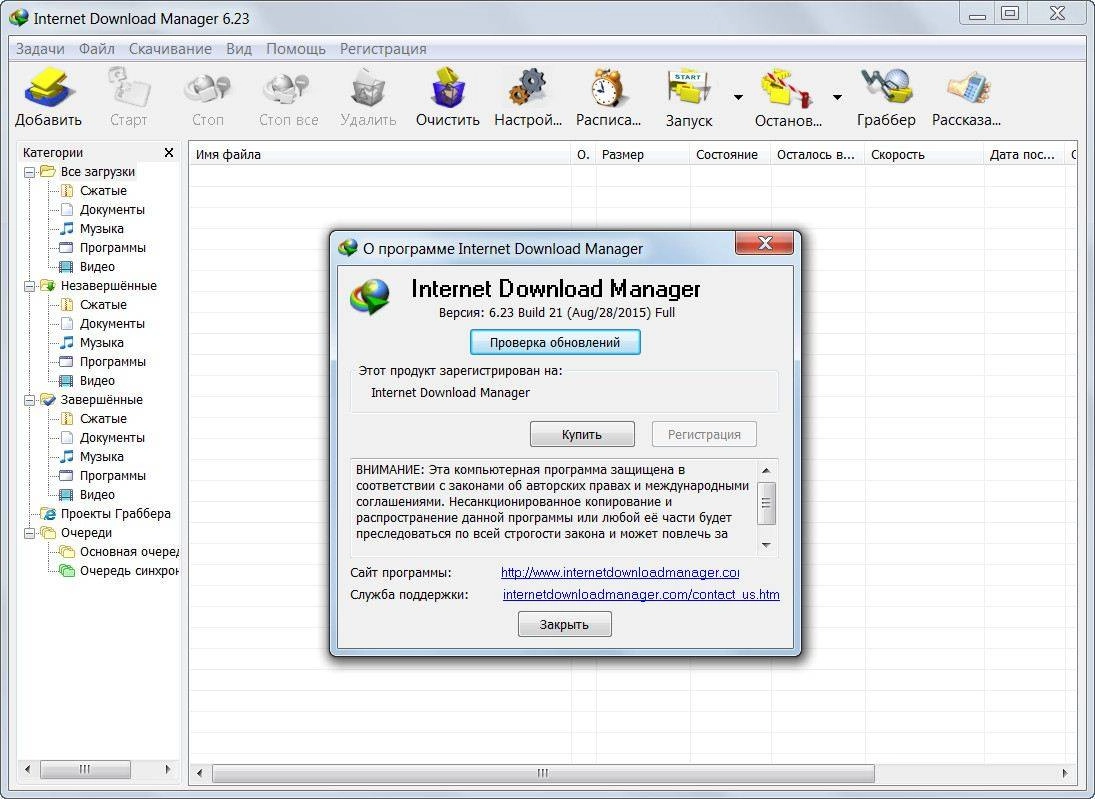Collapse the Все загрузки tree node

[29, 172]
